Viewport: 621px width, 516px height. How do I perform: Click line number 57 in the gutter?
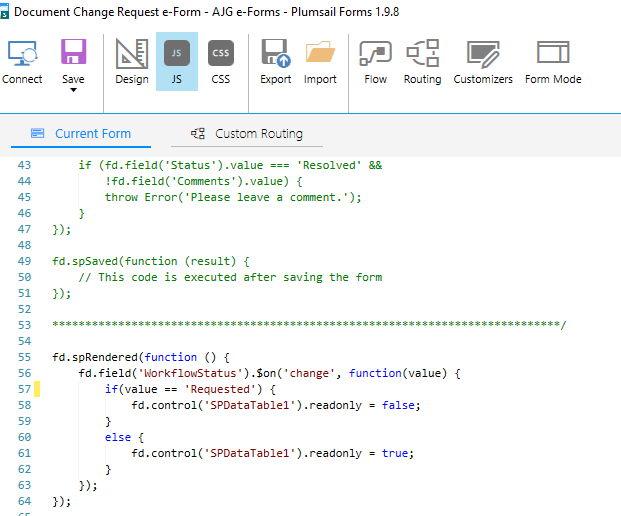pyautogui.click(x=26, y=388)
